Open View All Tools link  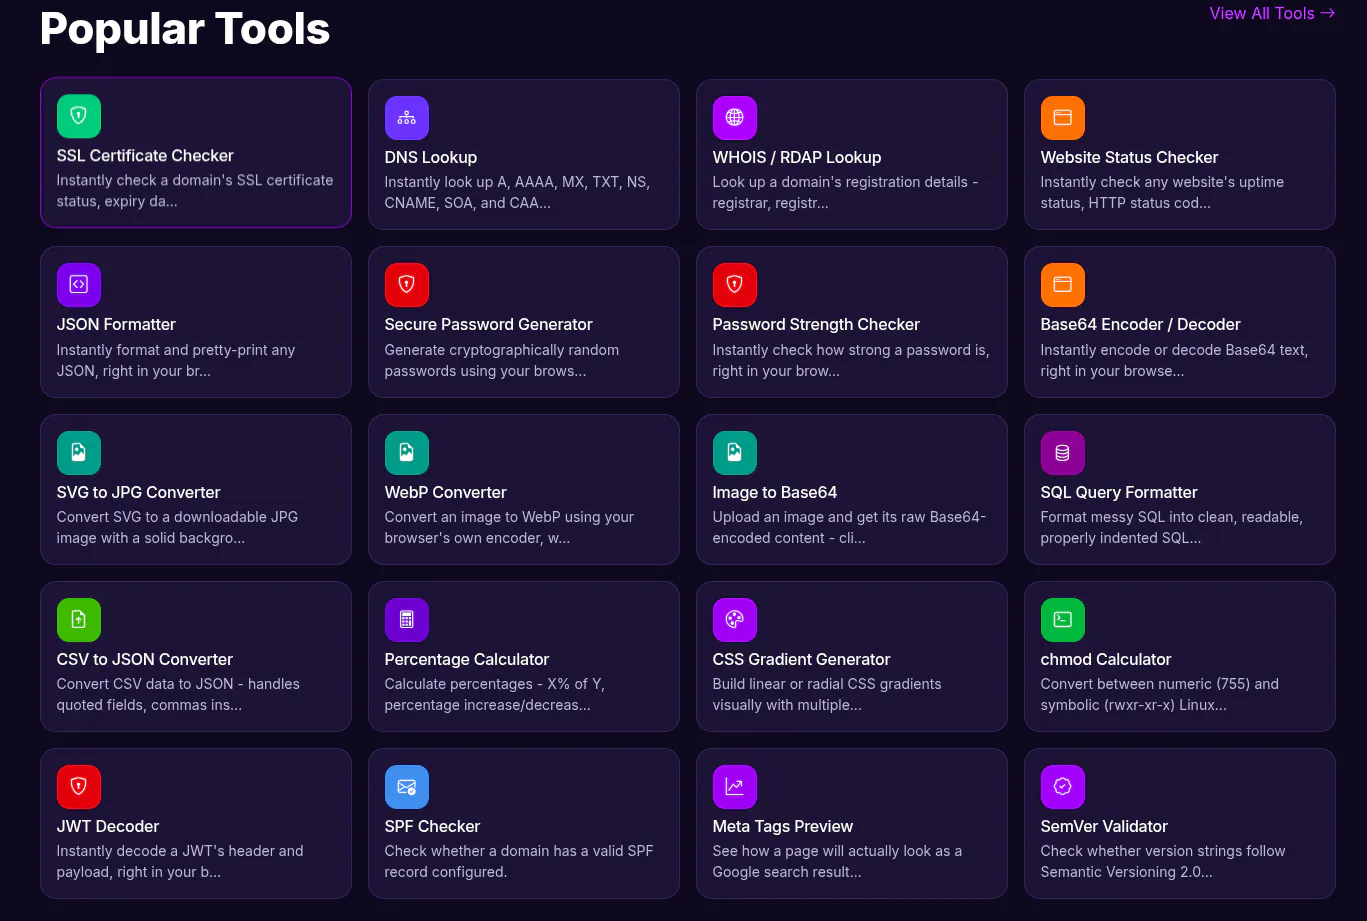pyautogui.click(x=1272, y=13)
